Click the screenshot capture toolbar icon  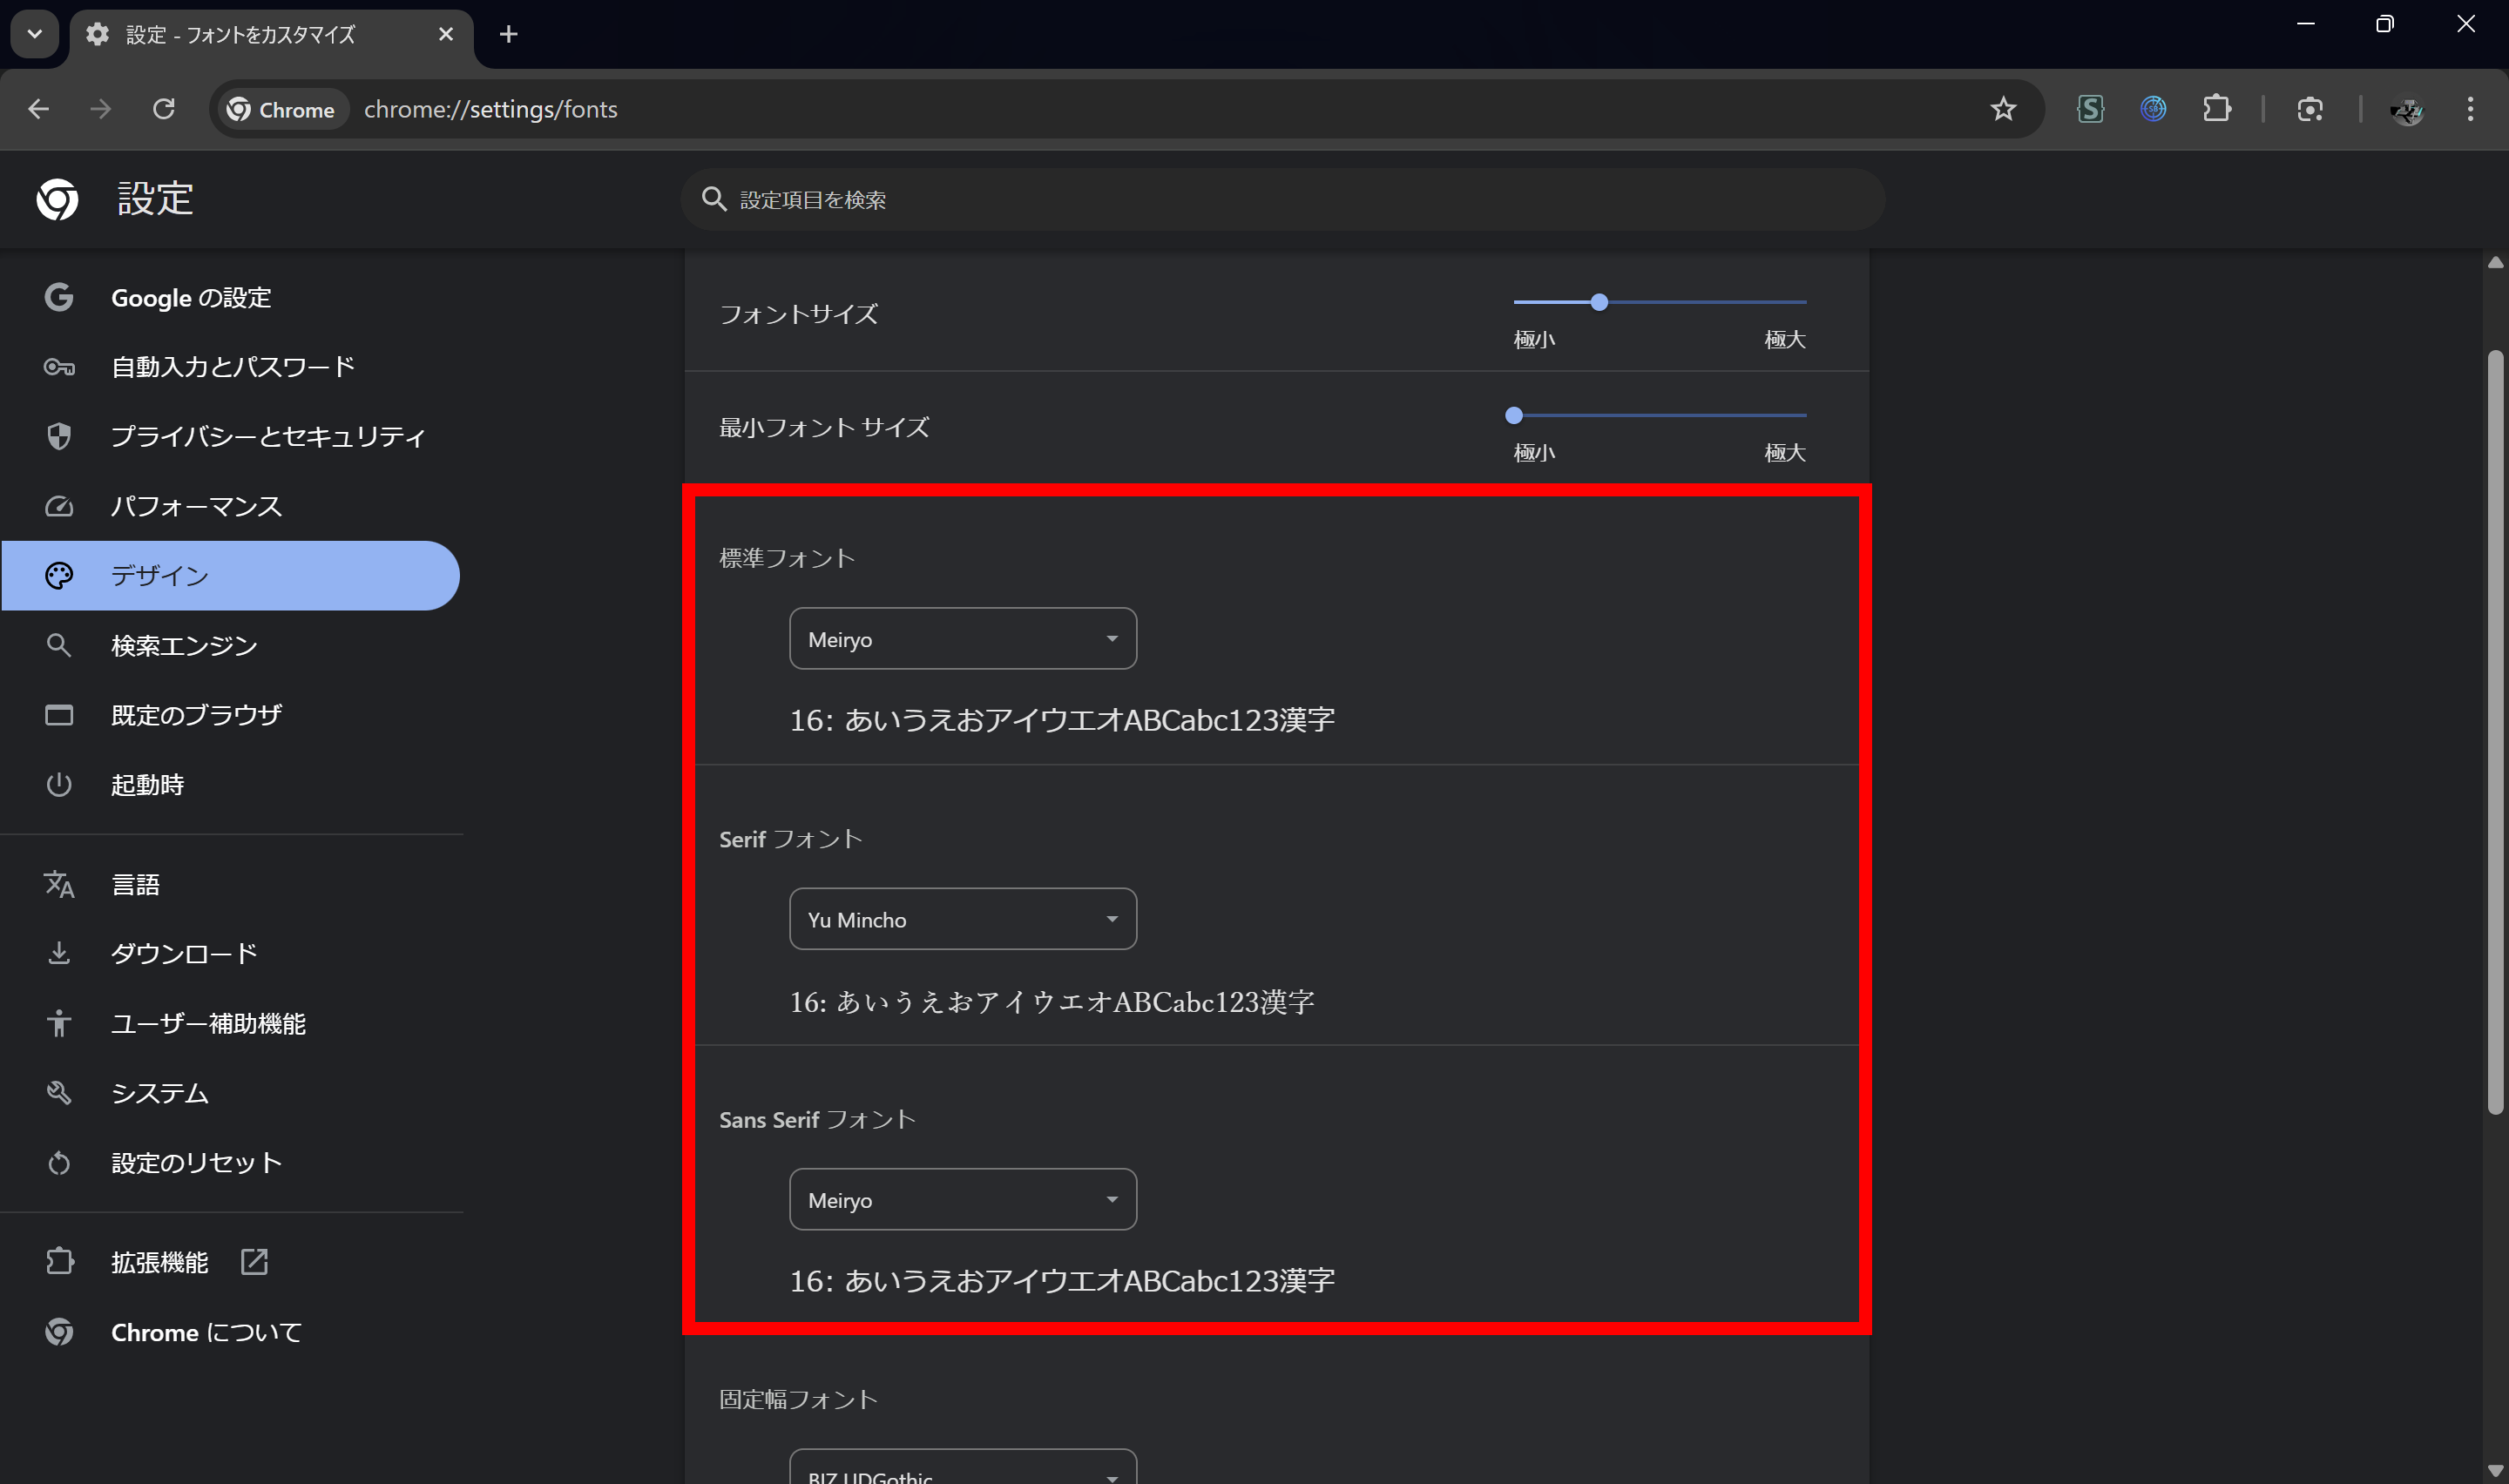(2310, 109)
